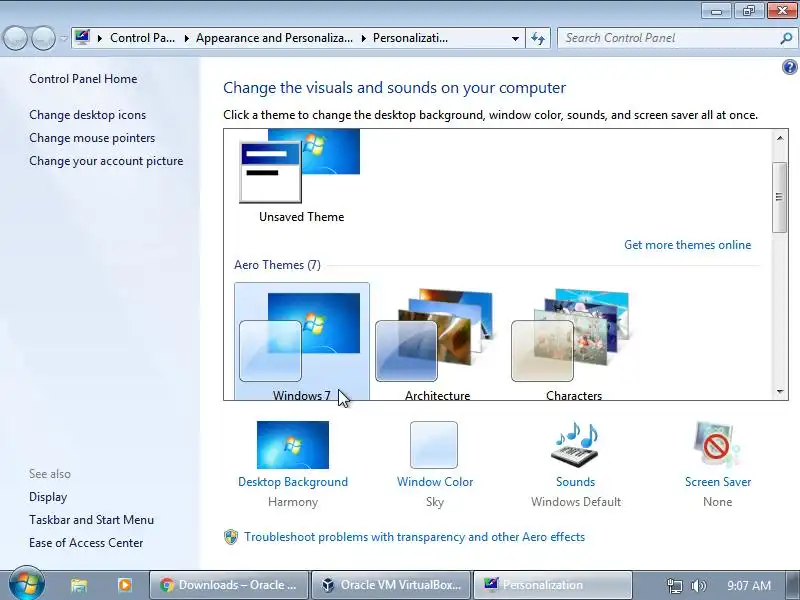
Task: Open Windows Media Player from the taskbar
Action: pyautogui.click(x=124, y=585)
